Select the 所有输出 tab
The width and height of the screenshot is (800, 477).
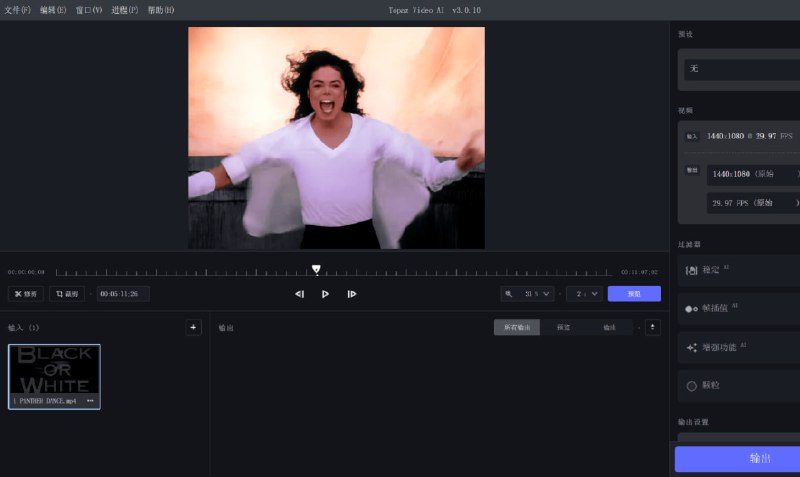click(517, 327)
